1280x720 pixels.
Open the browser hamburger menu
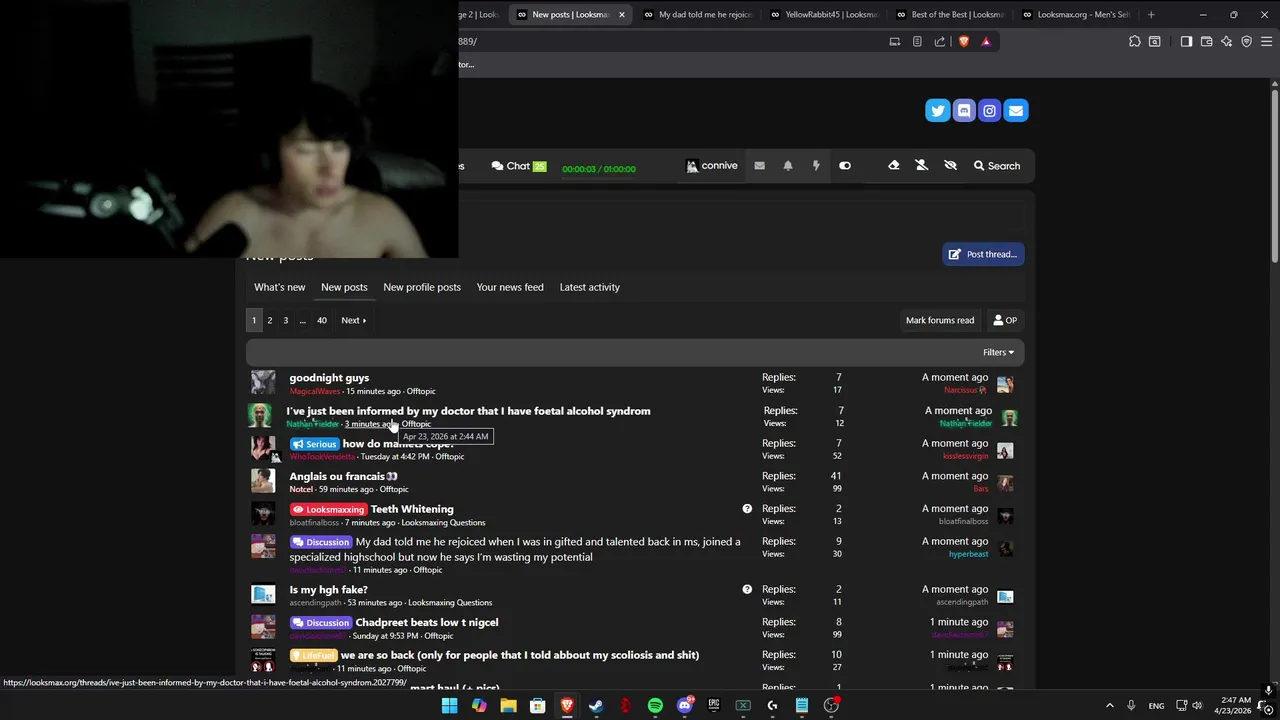click(x=1266, y=41)
